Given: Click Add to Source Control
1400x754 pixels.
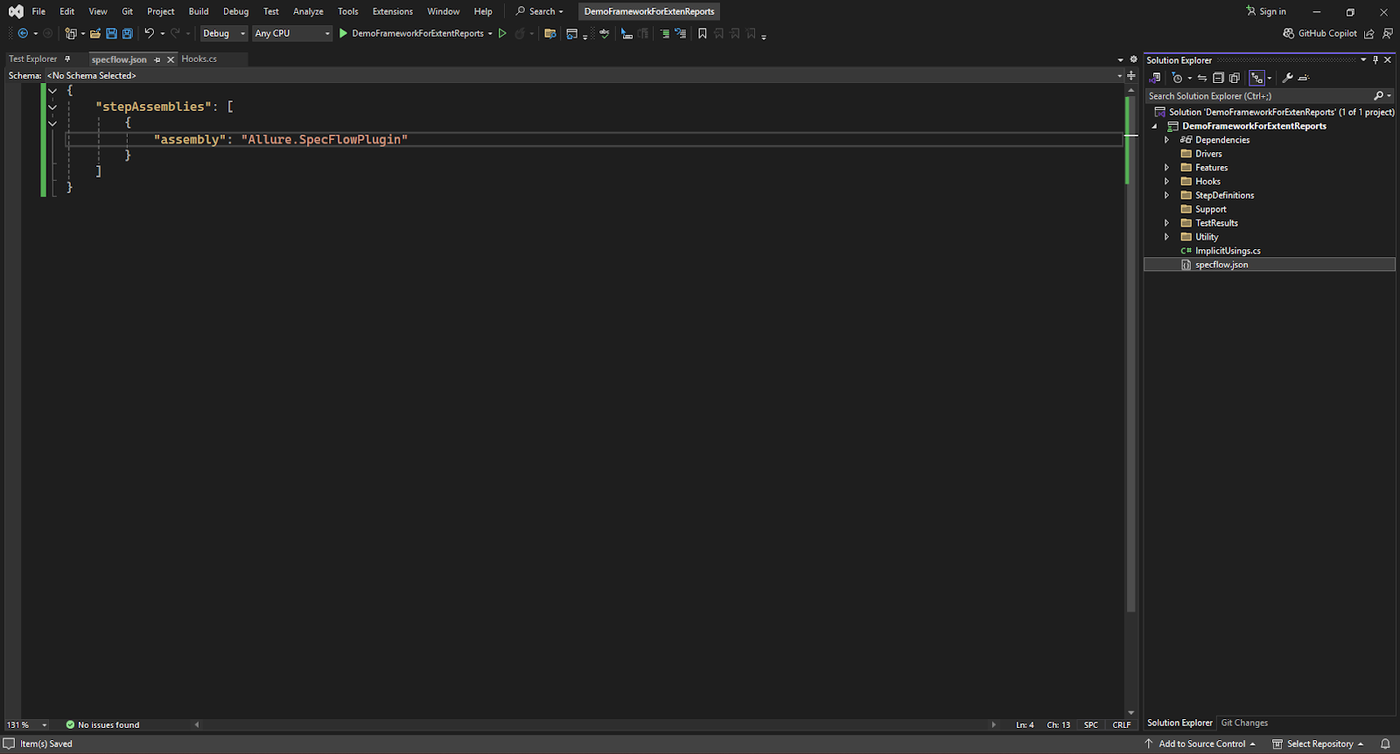Looking at the screenshot, I should click(1200, 743).
